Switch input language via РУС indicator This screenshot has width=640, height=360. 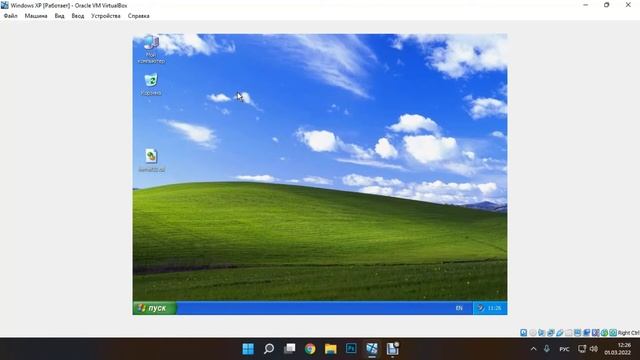(564, 349)
